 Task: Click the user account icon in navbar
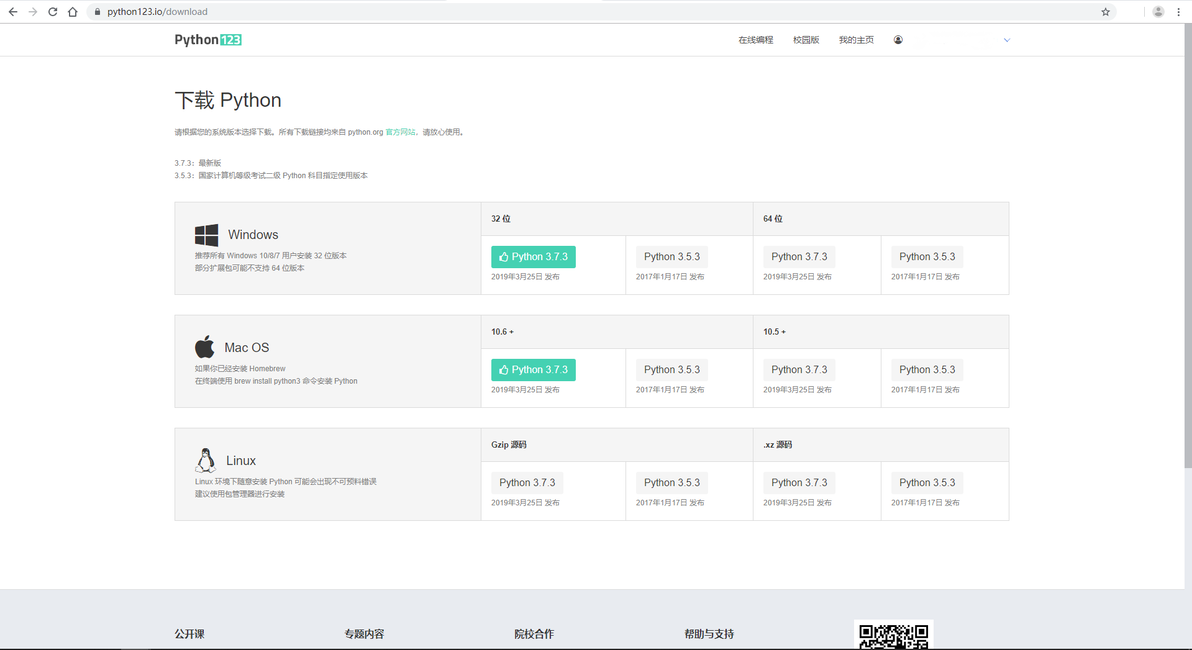click(x=898, y=40)
